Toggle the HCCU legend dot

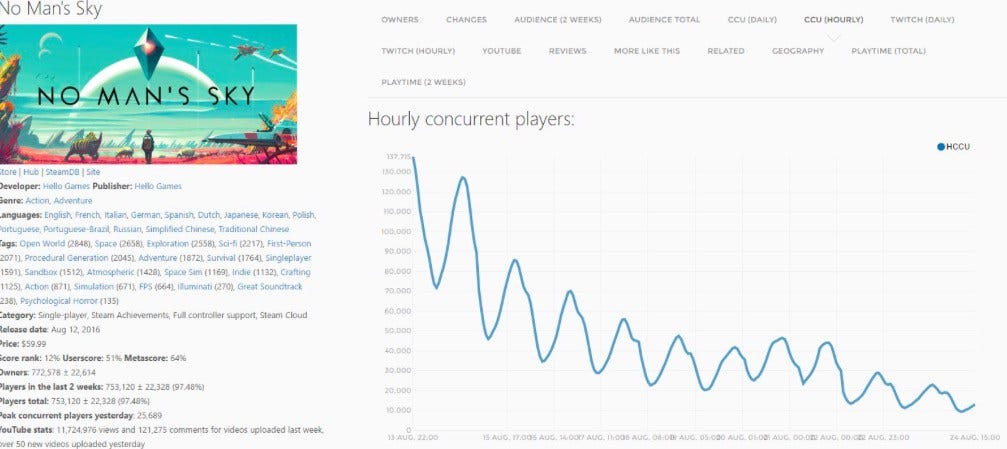coord(941,146)
